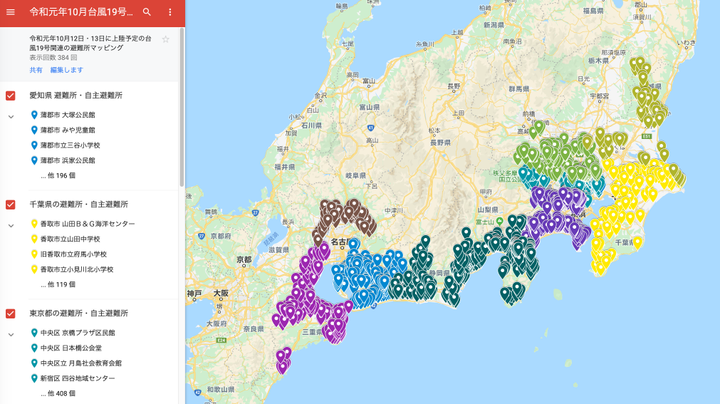Click the 長野県 label on map
The image size is (720, 404).
click(440, 142)
